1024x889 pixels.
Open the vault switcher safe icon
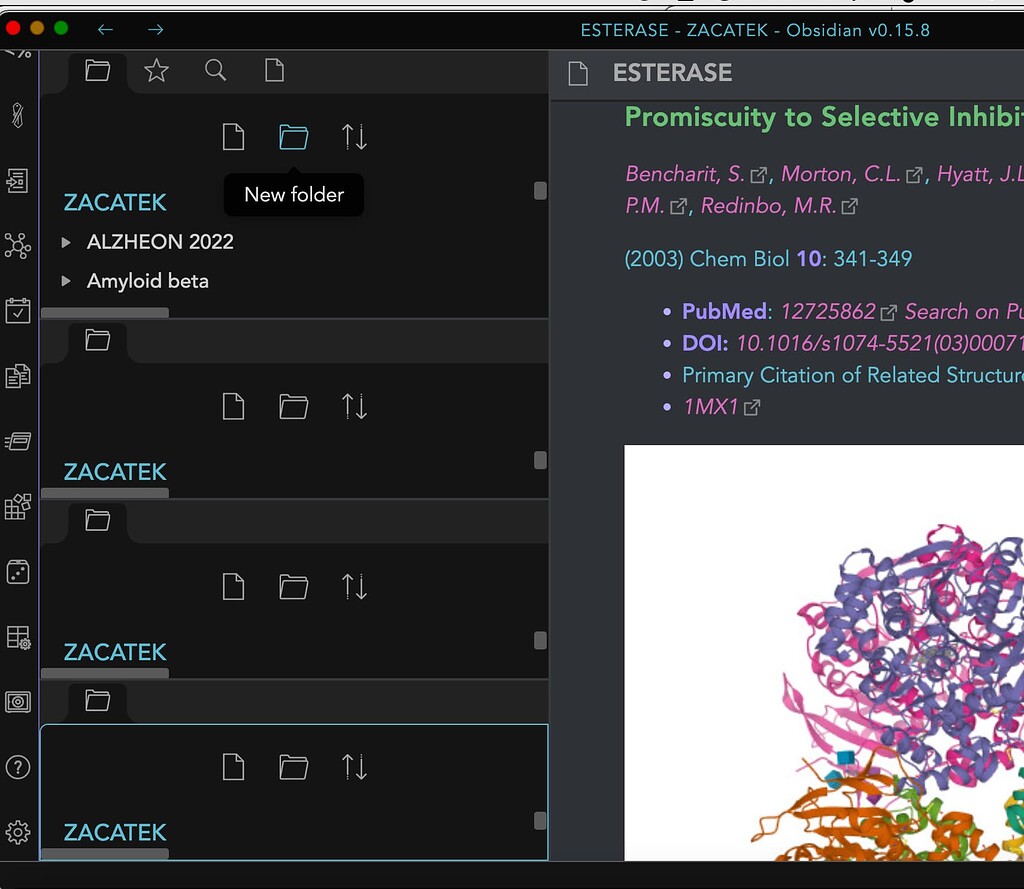[x=18, y=702]
